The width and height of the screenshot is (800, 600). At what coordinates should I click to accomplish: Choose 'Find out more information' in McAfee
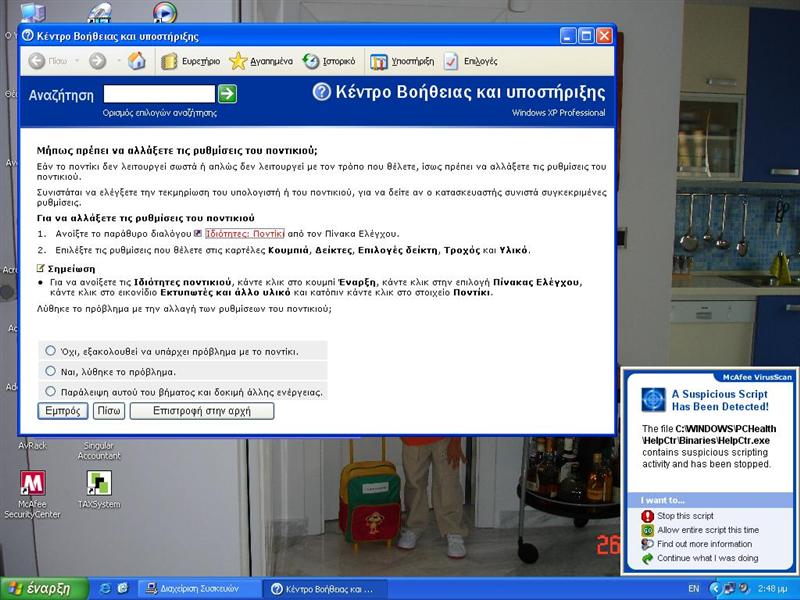[x=704, y=544]
